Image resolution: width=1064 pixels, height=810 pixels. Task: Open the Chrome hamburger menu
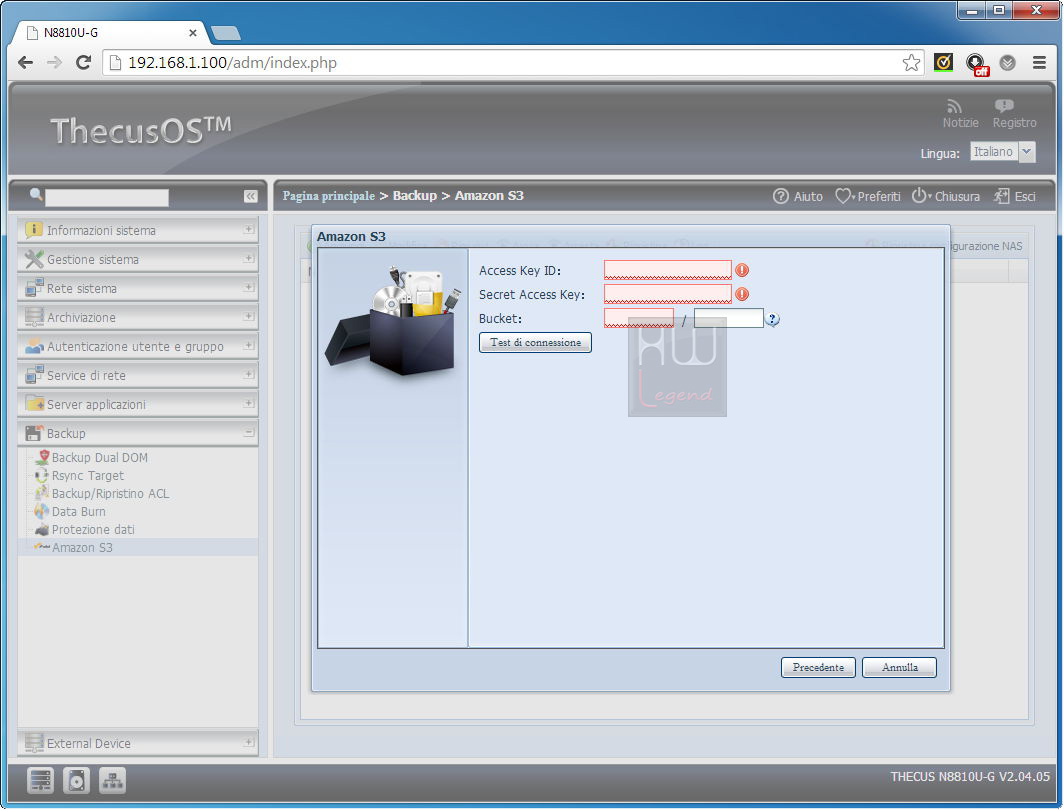coord(1039,63)
